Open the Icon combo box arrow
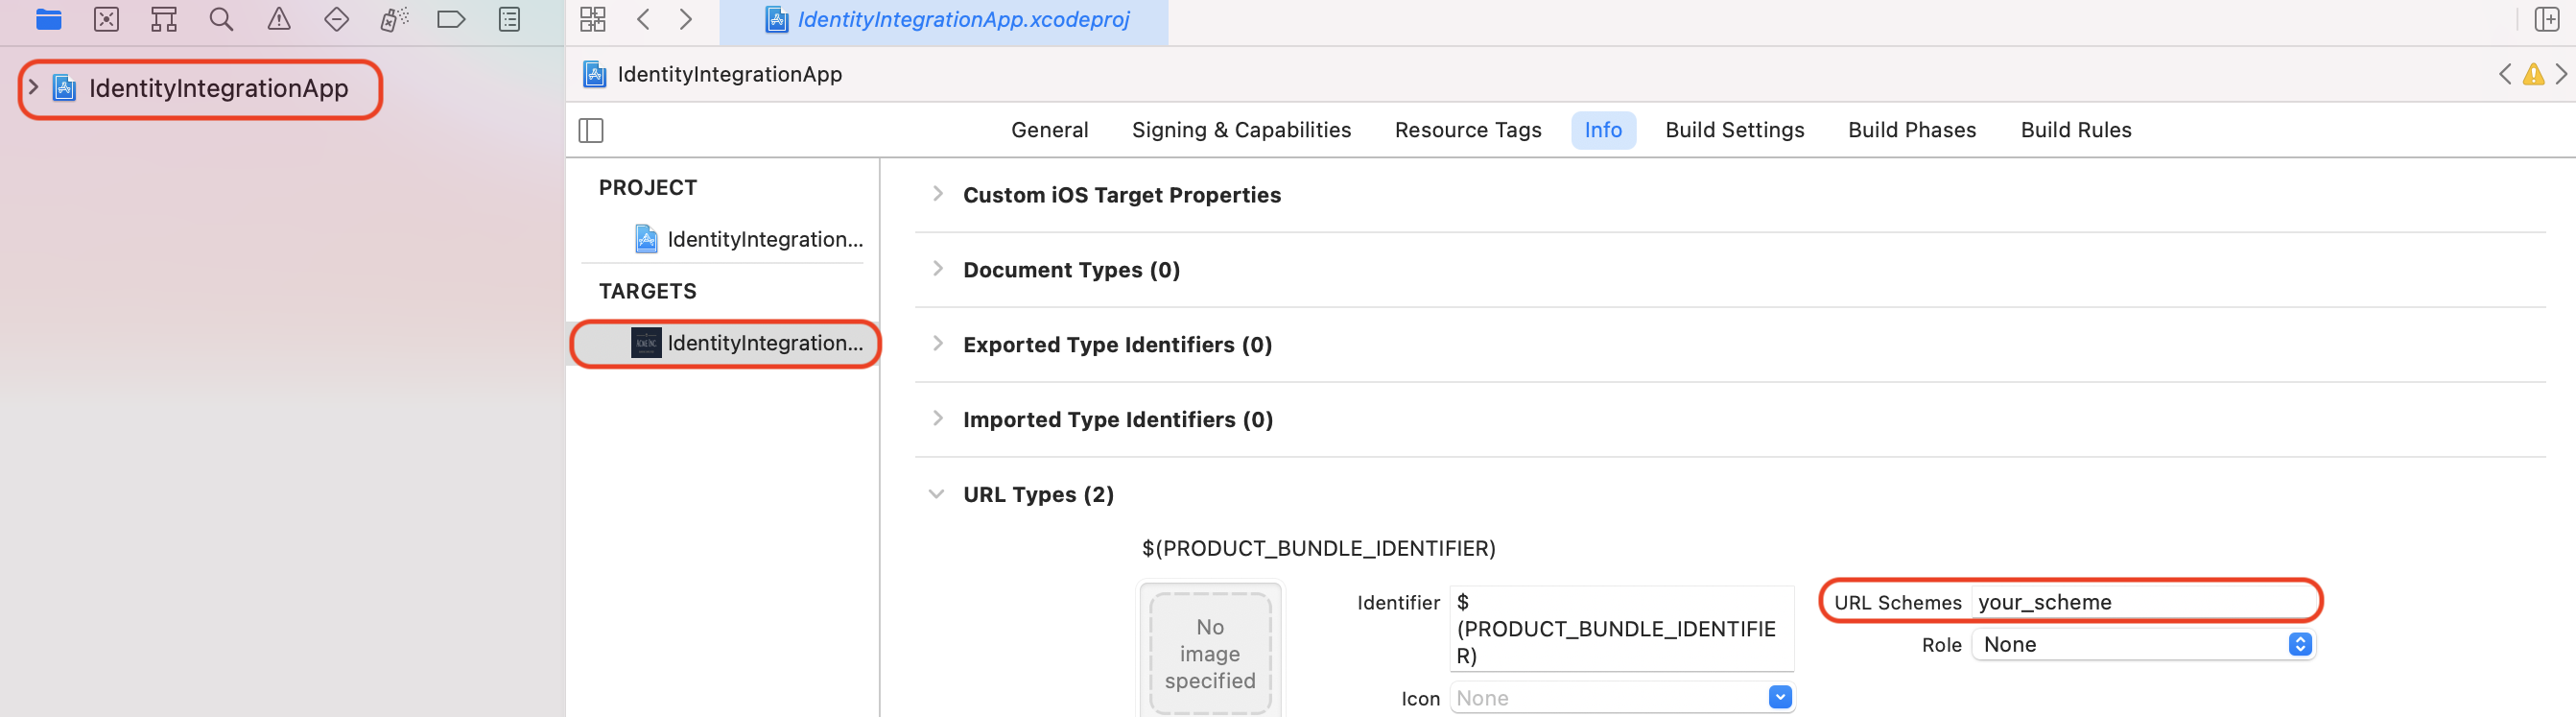The height and width of the screenshot is (717, 2576). tap(1780, 697)
